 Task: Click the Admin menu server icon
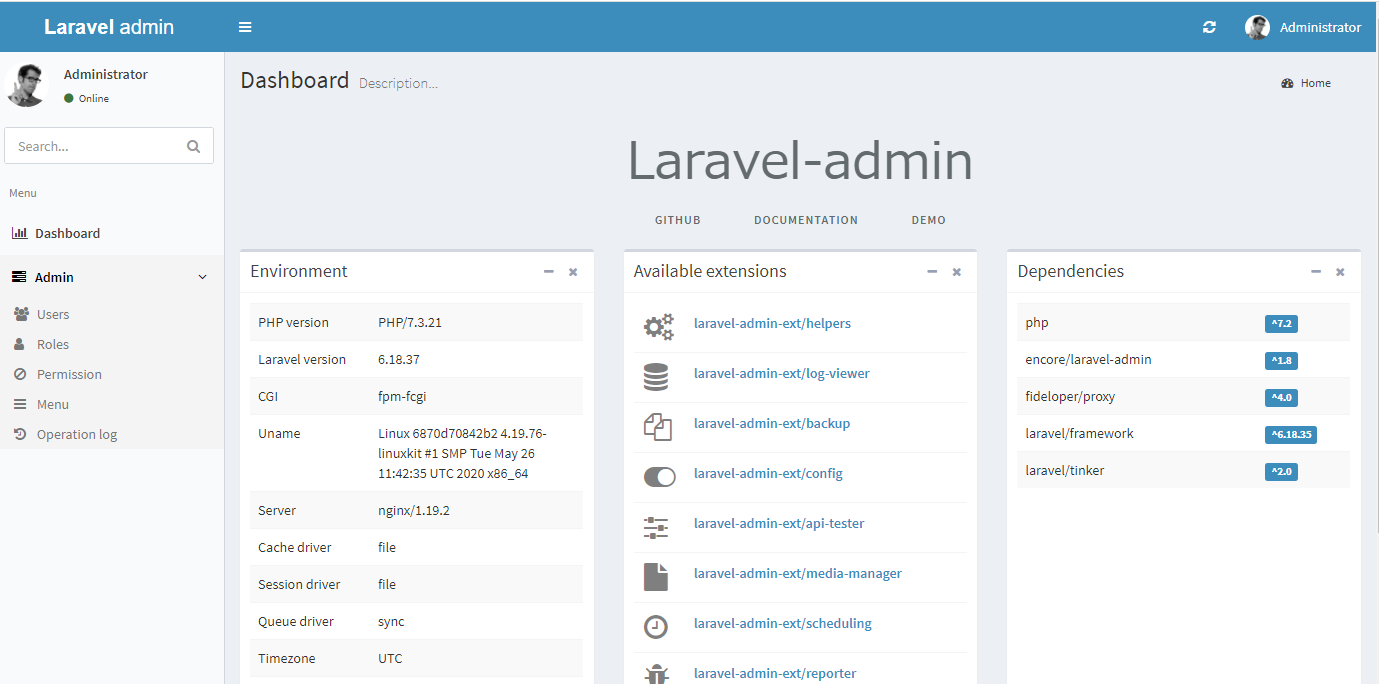19,277
